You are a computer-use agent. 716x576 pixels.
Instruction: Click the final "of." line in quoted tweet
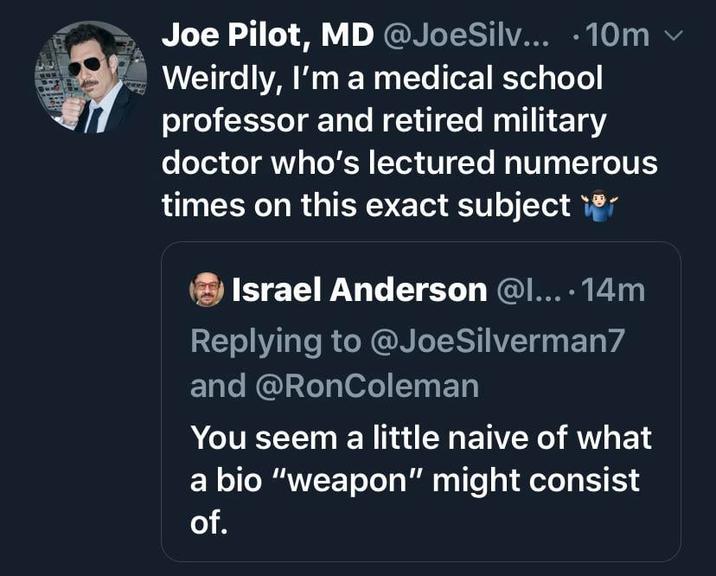208,522
